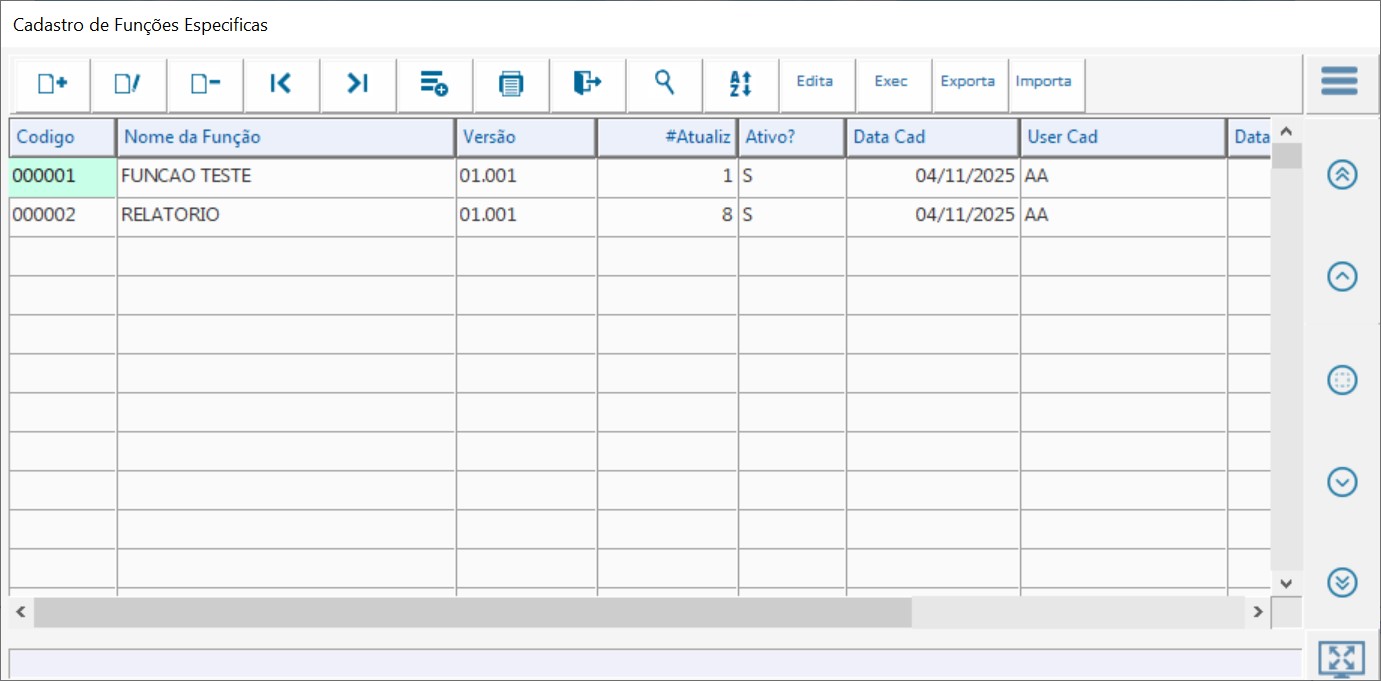Click the A-Z sort icon

coord(740,83)
